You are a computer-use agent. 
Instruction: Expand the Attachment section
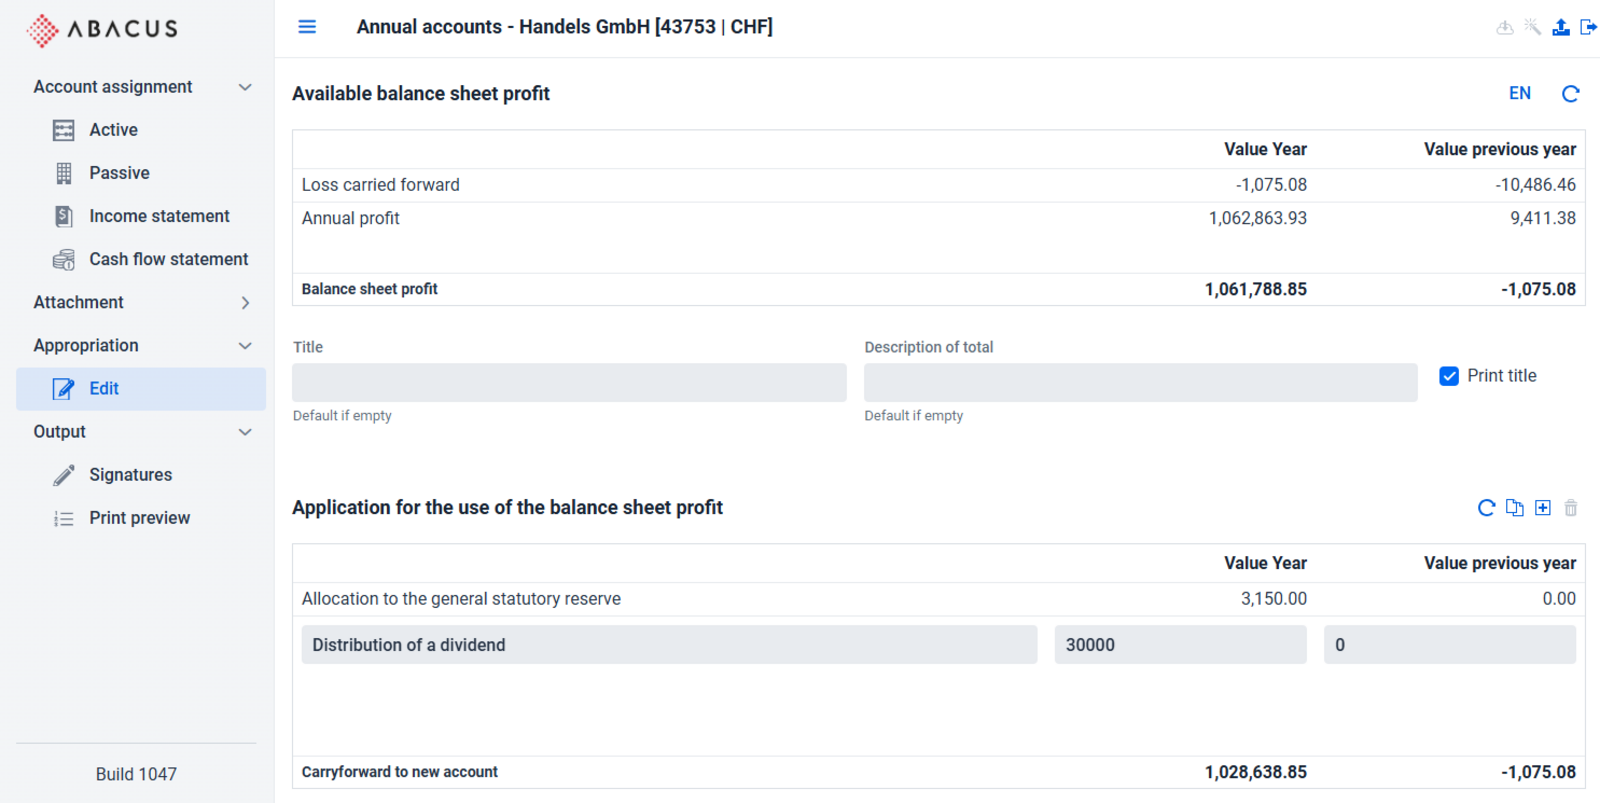tap(245, 302)
